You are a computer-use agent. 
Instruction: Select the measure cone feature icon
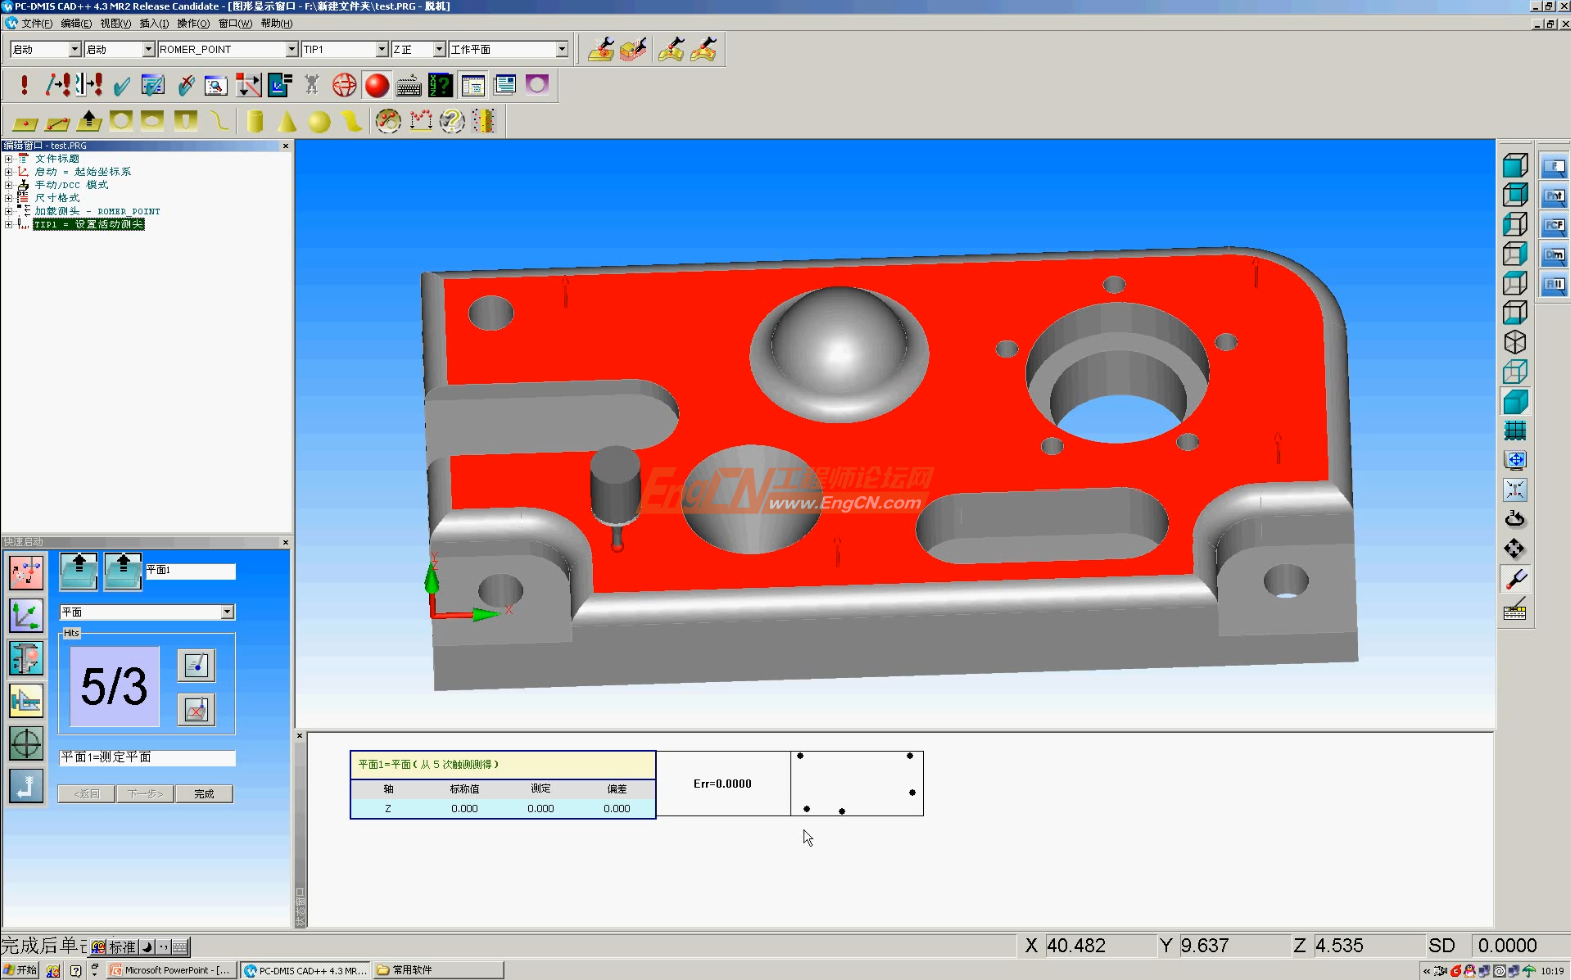point(287,121)
